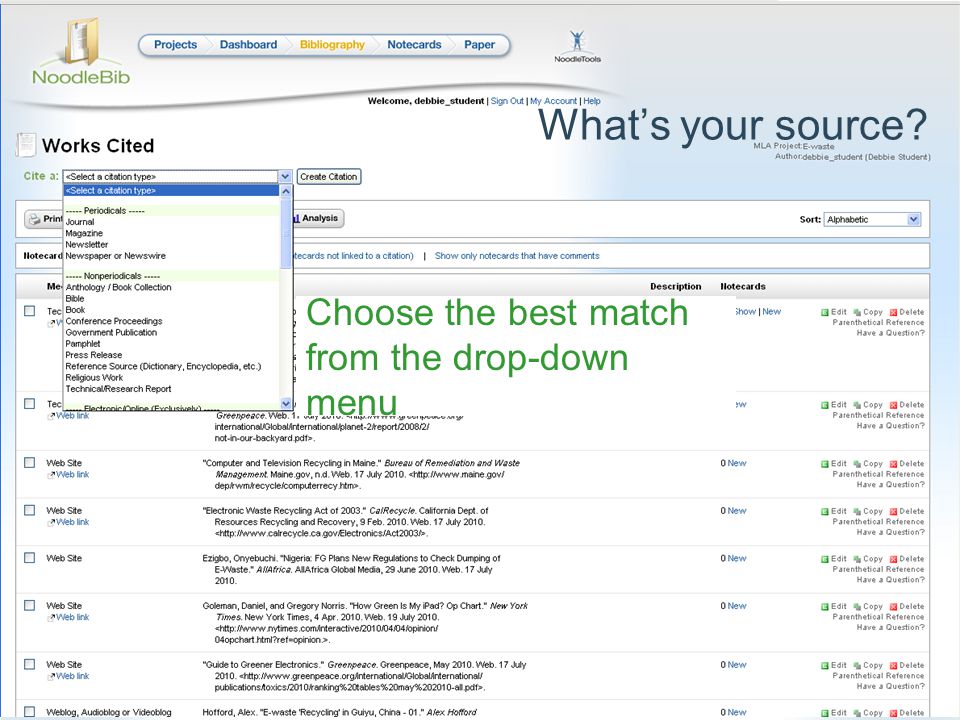Select the Ezigbo Nigeria citation checkbox
Viewport: 960px width, 720px height.
[x=29, y=558]
